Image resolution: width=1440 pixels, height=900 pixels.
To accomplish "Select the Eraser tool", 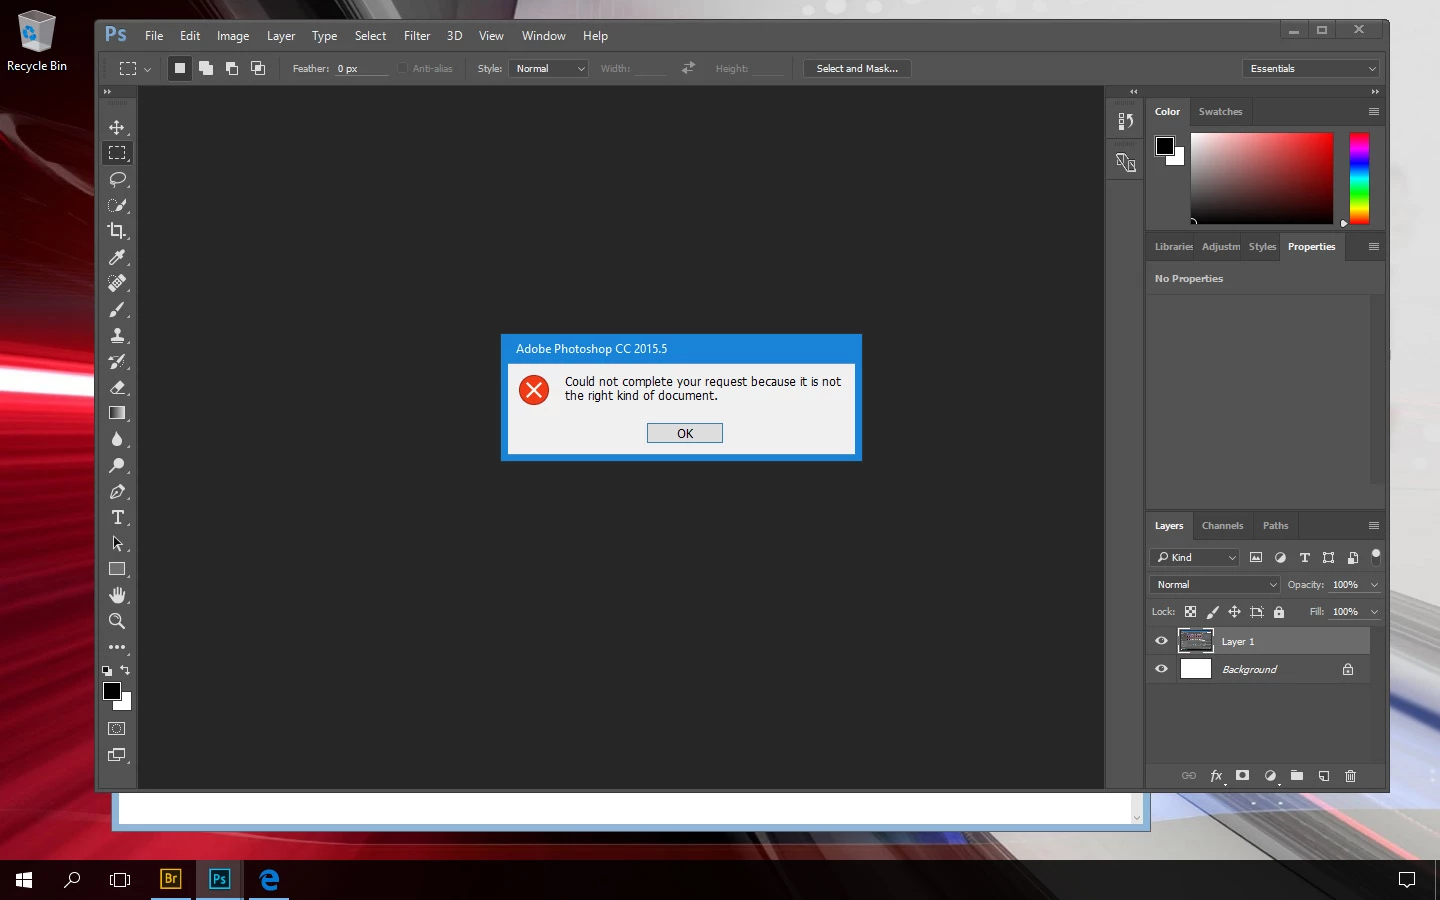I will pos(117,387).
